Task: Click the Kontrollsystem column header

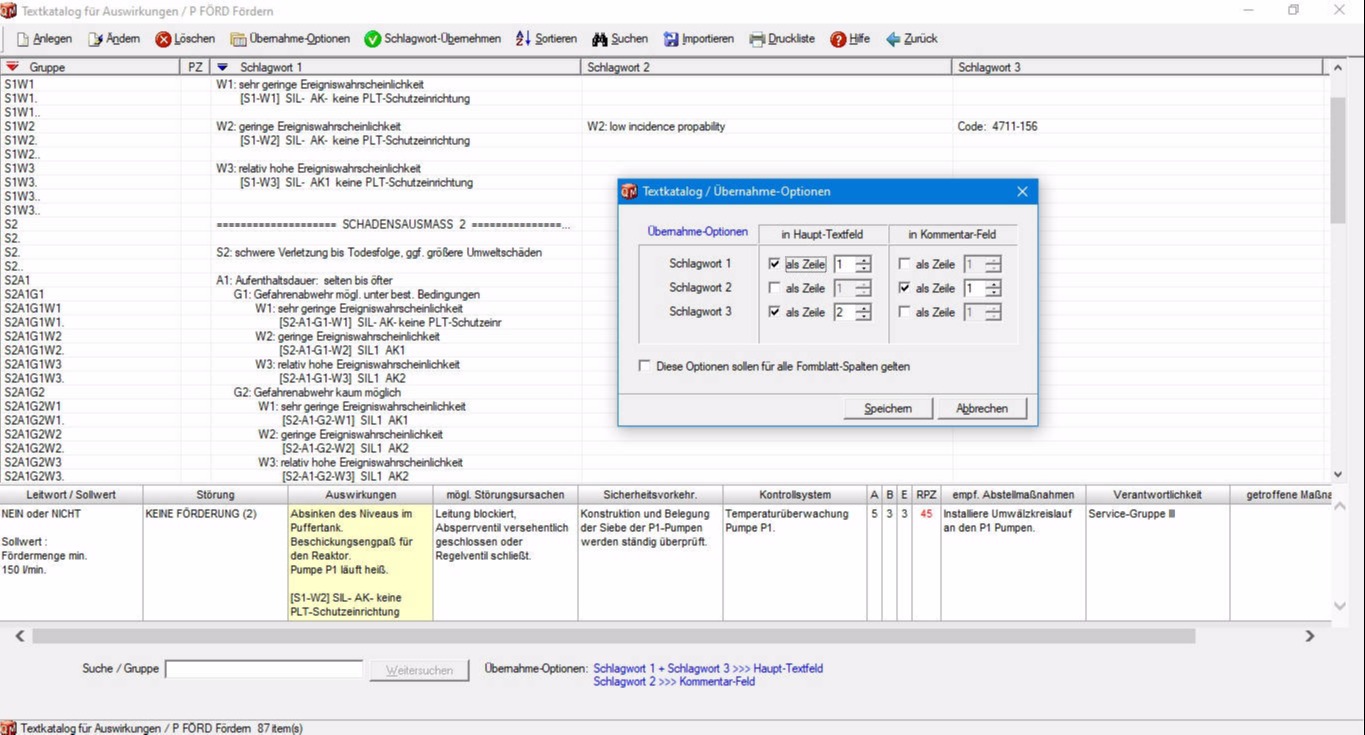Action: point(794,495)
